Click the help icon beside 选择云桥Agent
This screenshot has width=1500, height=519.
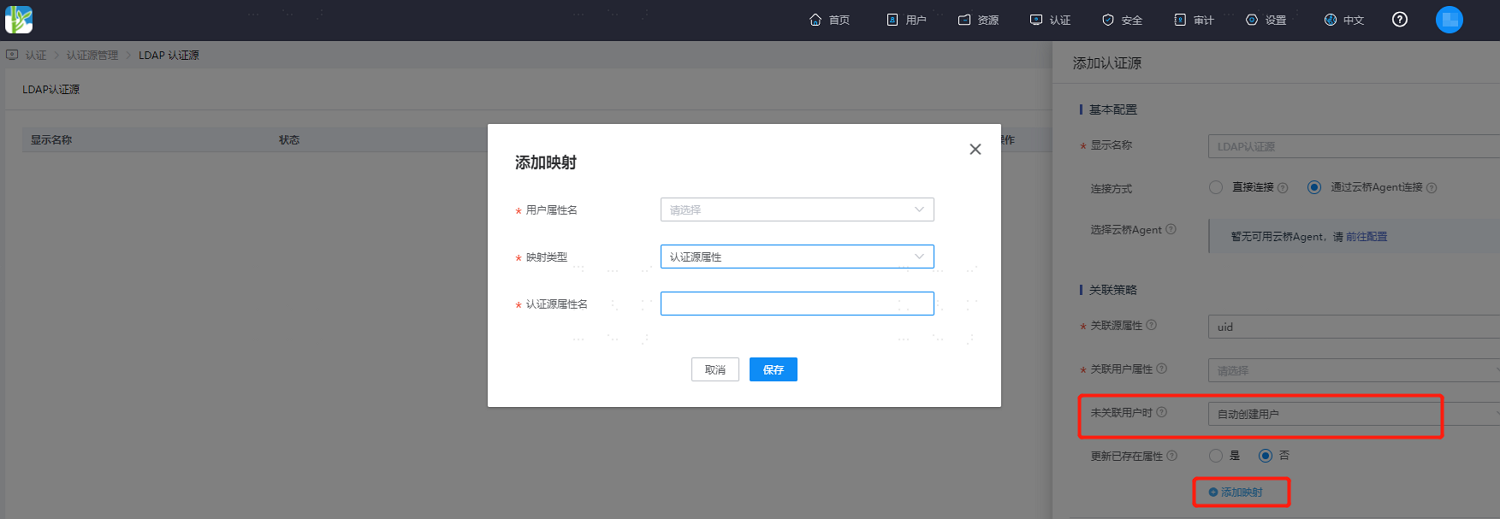pyautogui.click(x=1171, y=229)
